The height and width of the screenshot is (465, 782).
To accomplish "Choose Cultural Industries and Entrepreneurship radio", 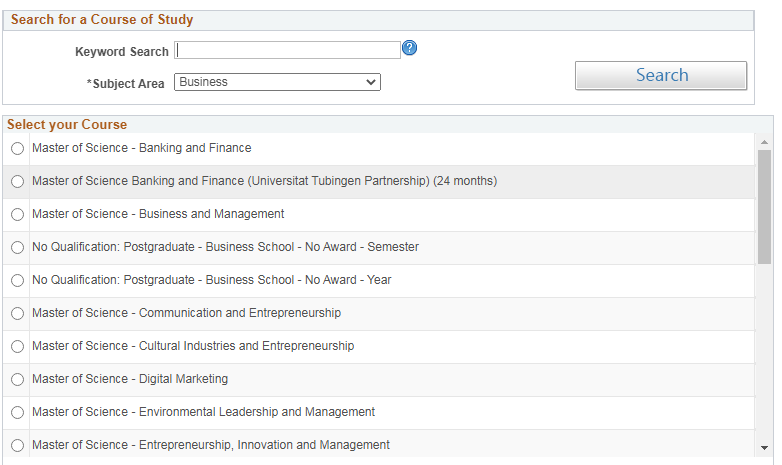I will pyautogui.click(x=17, y=346).
